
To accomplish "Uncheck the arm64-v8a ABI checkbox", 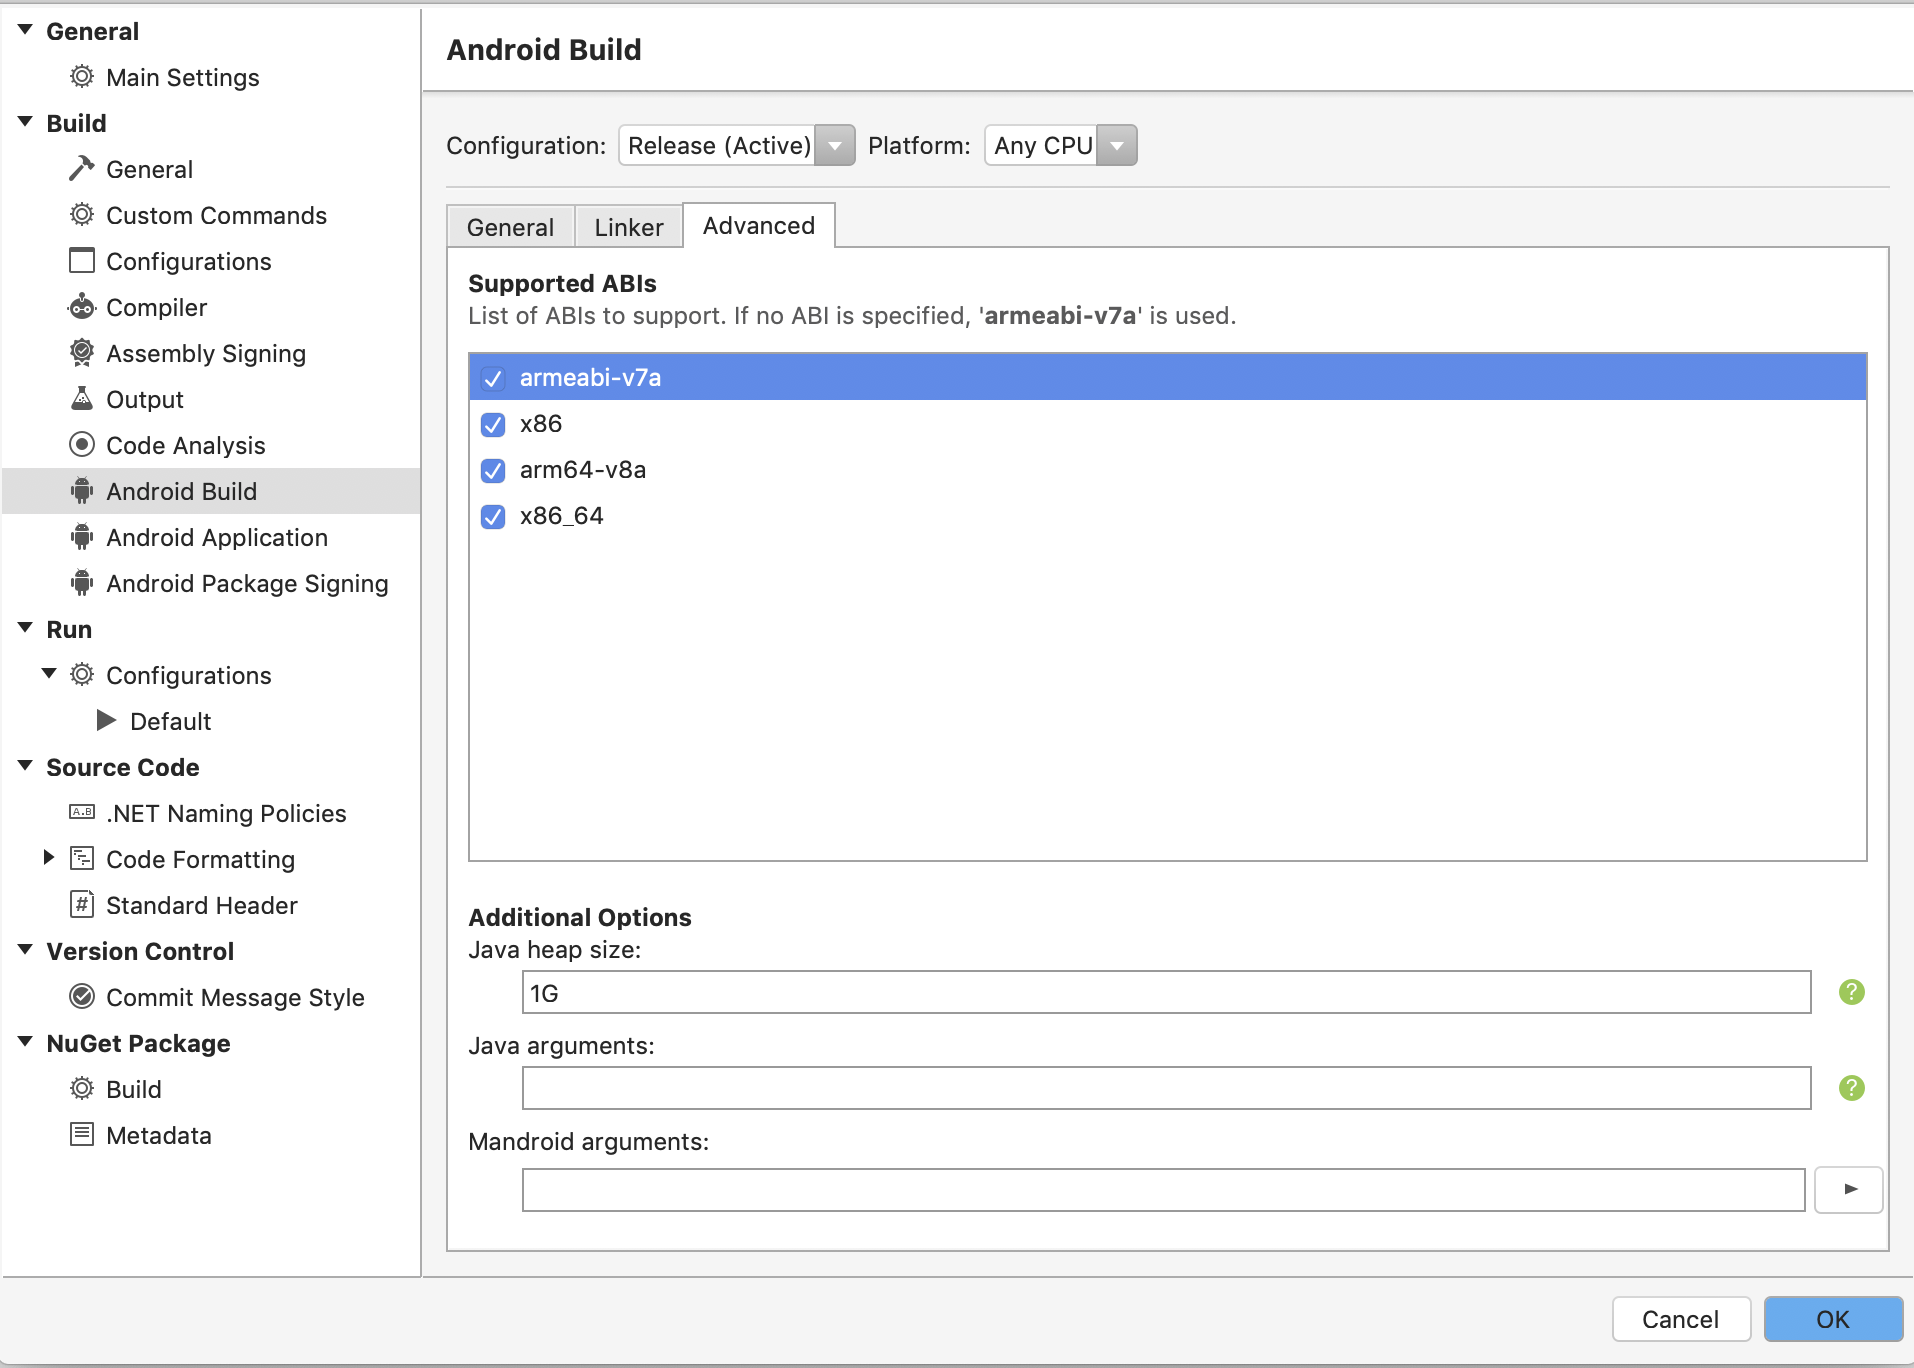I will coord(493,470).
